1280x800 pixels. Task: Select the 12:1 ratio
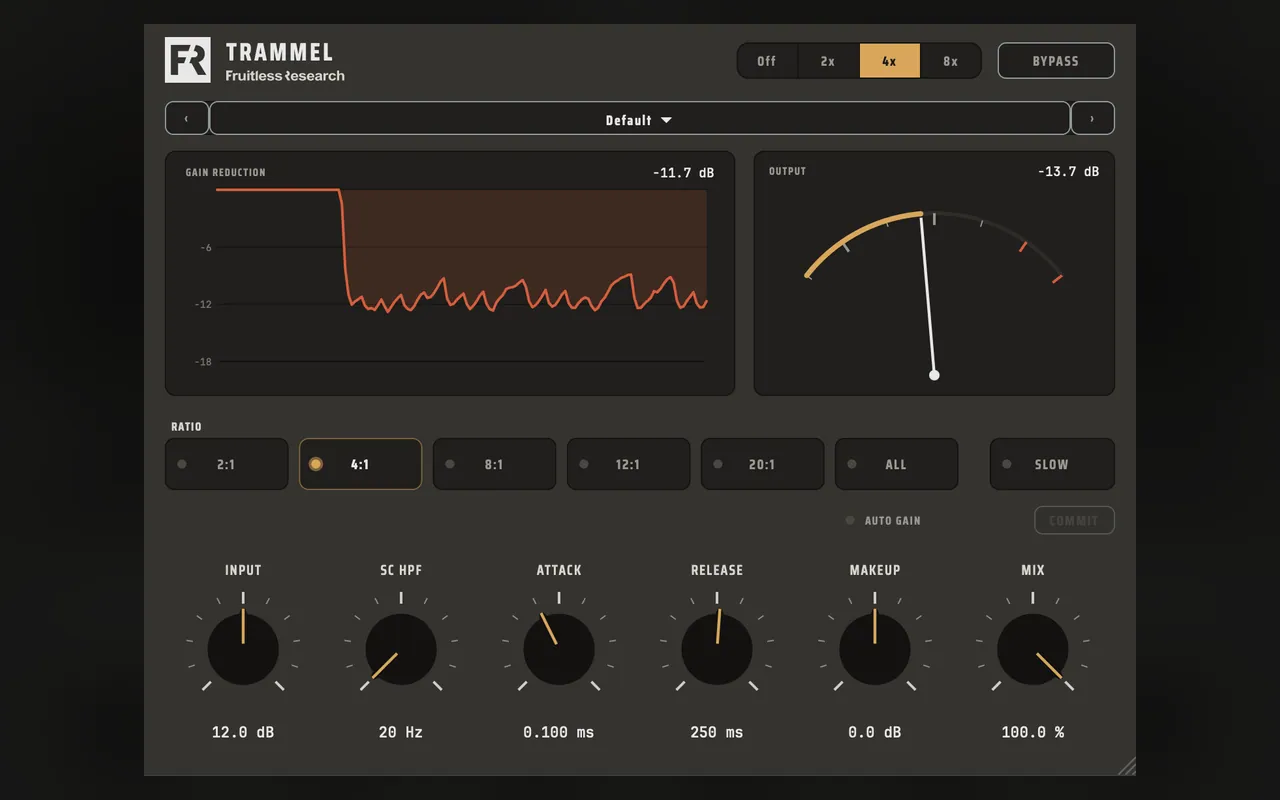[x=628, y=464]
